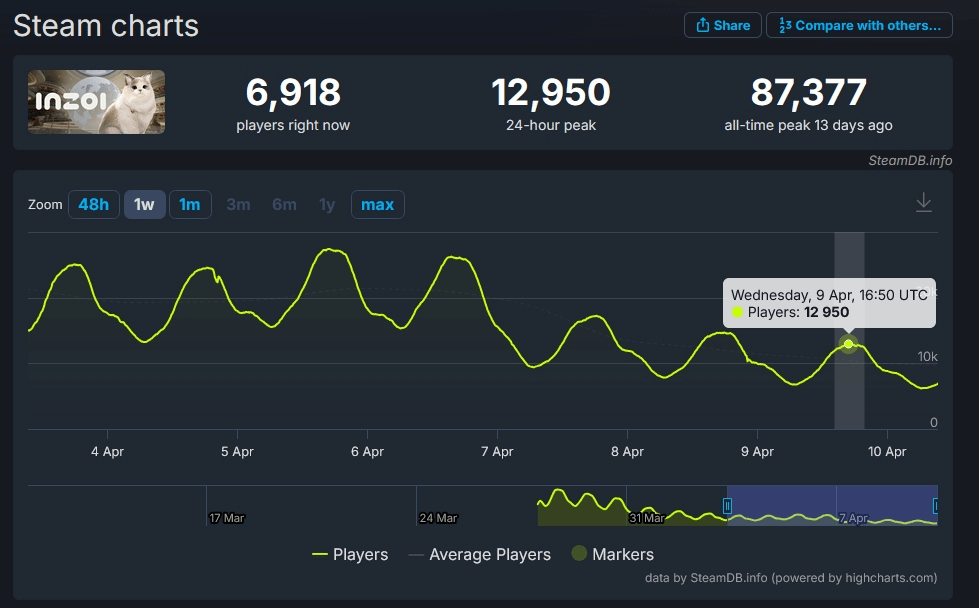
Task: Click the left navigator range handle
Action: (727, 506)
